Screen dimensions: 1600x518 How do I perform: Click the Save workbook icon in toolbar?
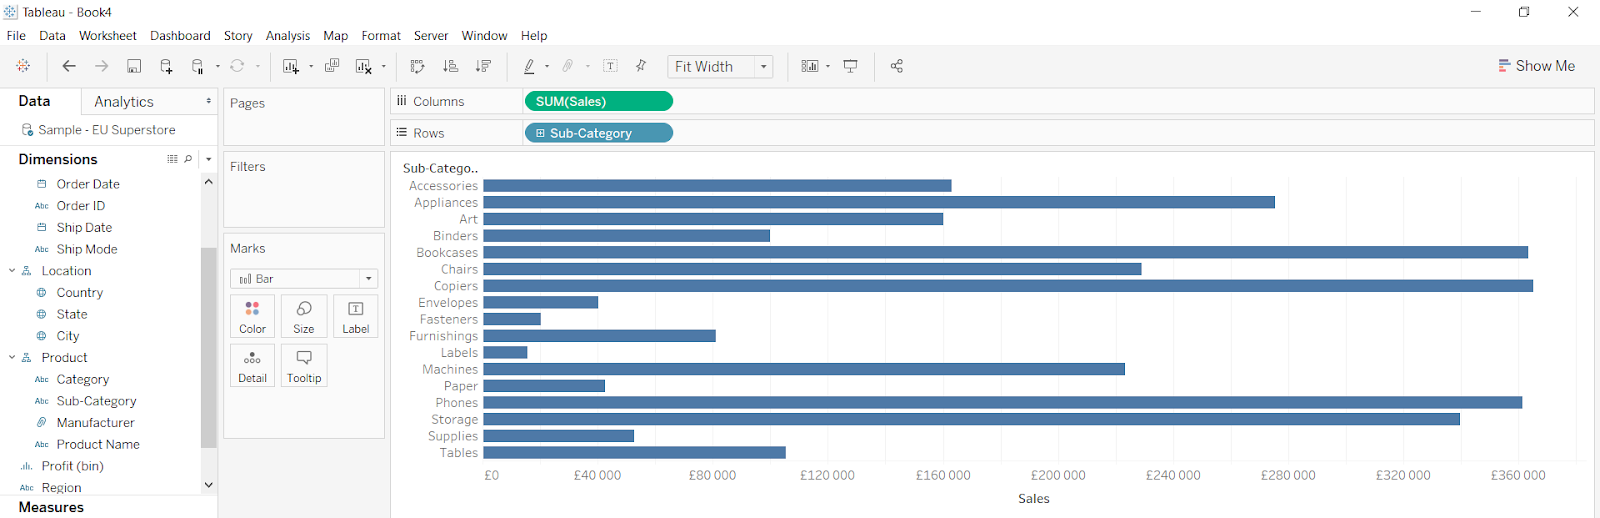click(x=134, y=66)
